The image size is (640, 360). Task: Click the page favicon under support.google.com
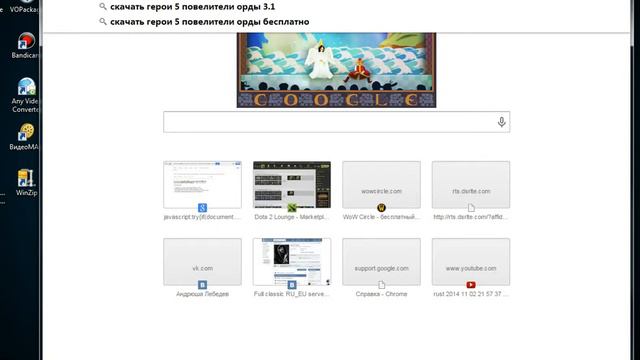[381, 285]
